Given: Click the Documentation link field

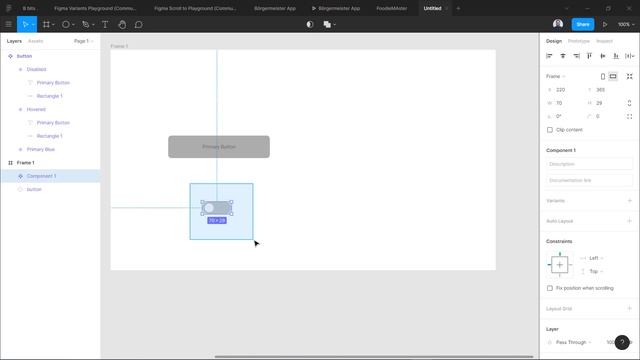Looking at the screenshot, I should 589,180.
